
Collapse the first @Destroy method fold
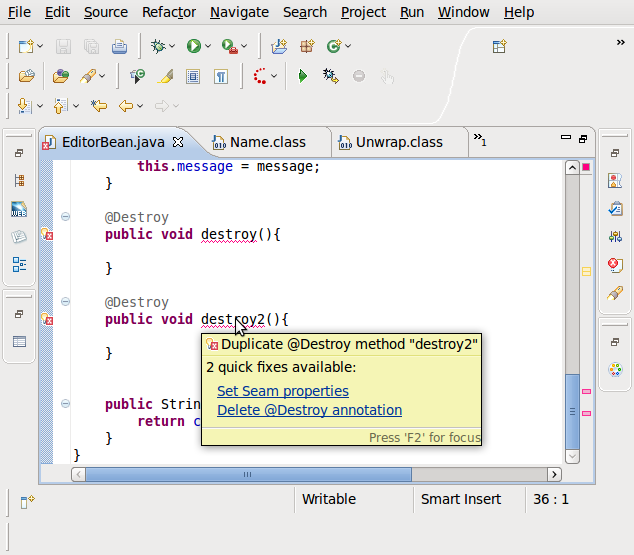click(x=66, y=217)
